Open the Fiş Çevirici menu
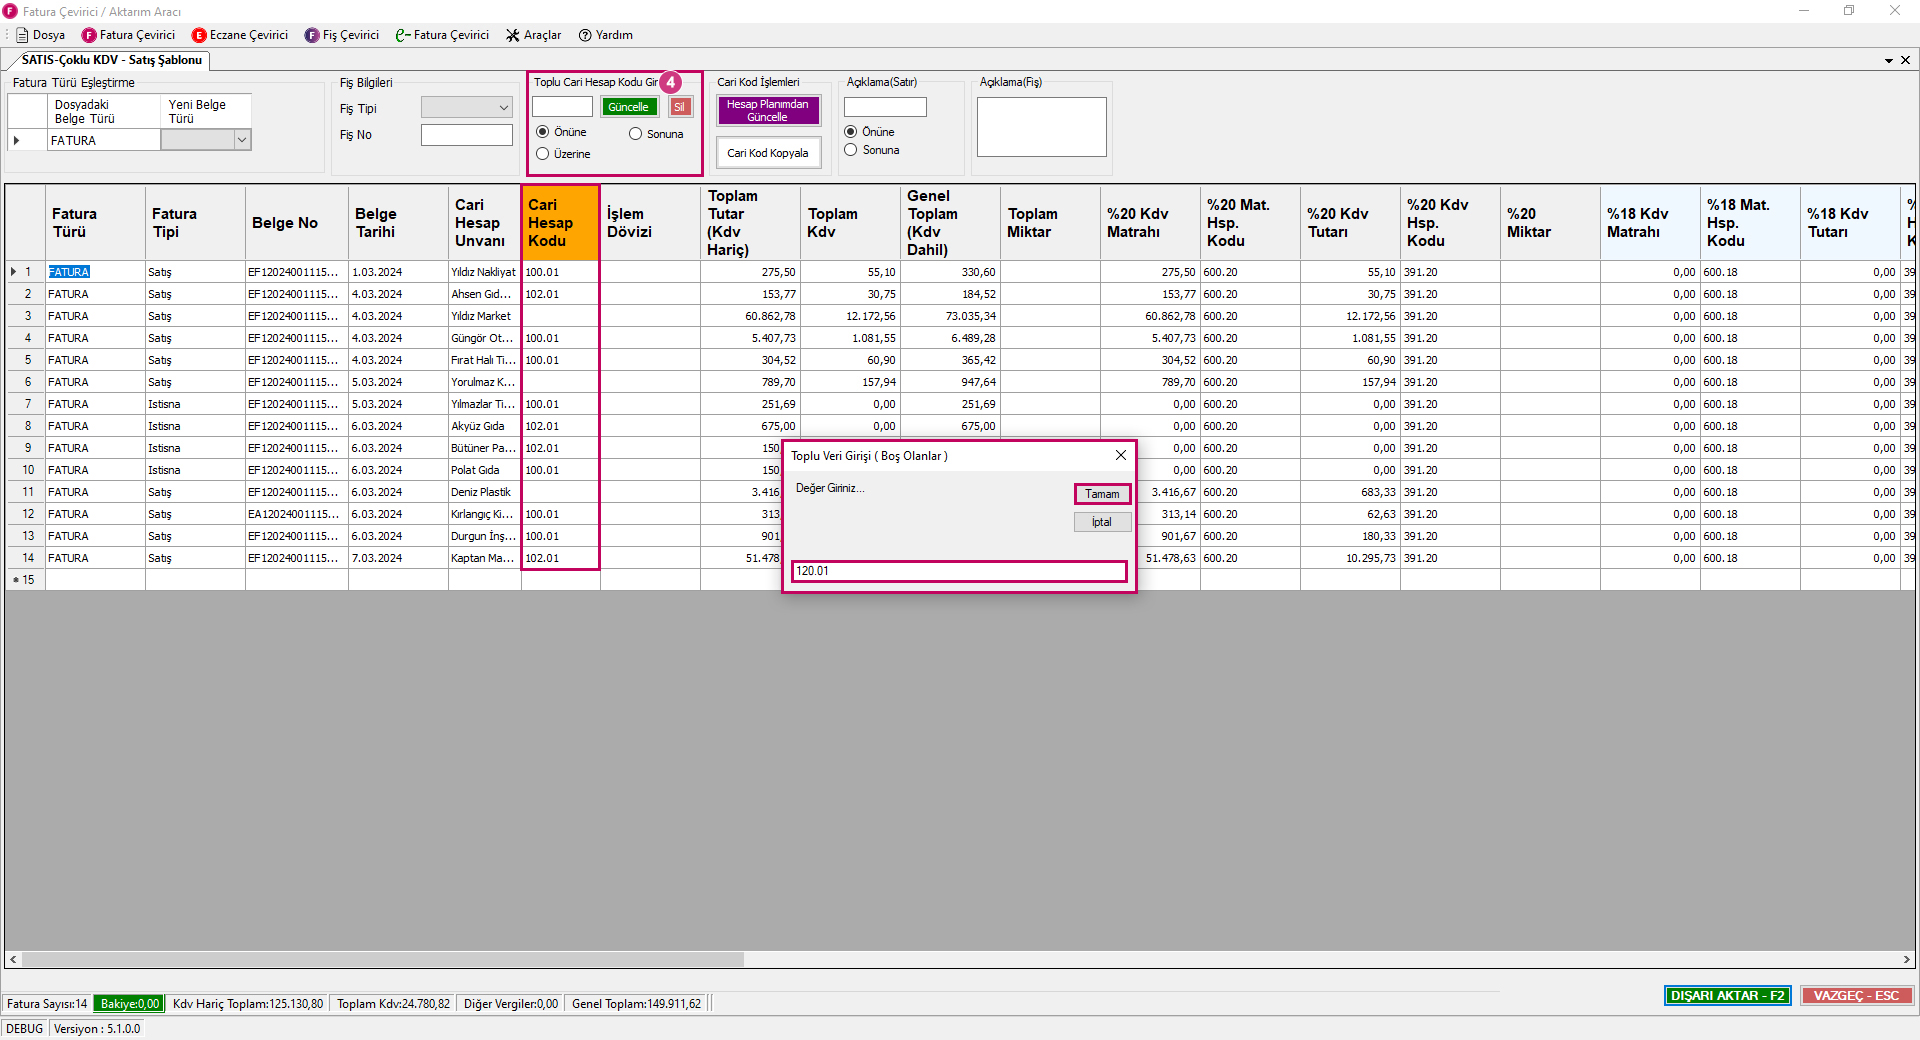Viewport: 1920px width, 1040px height. pos(342,35)
